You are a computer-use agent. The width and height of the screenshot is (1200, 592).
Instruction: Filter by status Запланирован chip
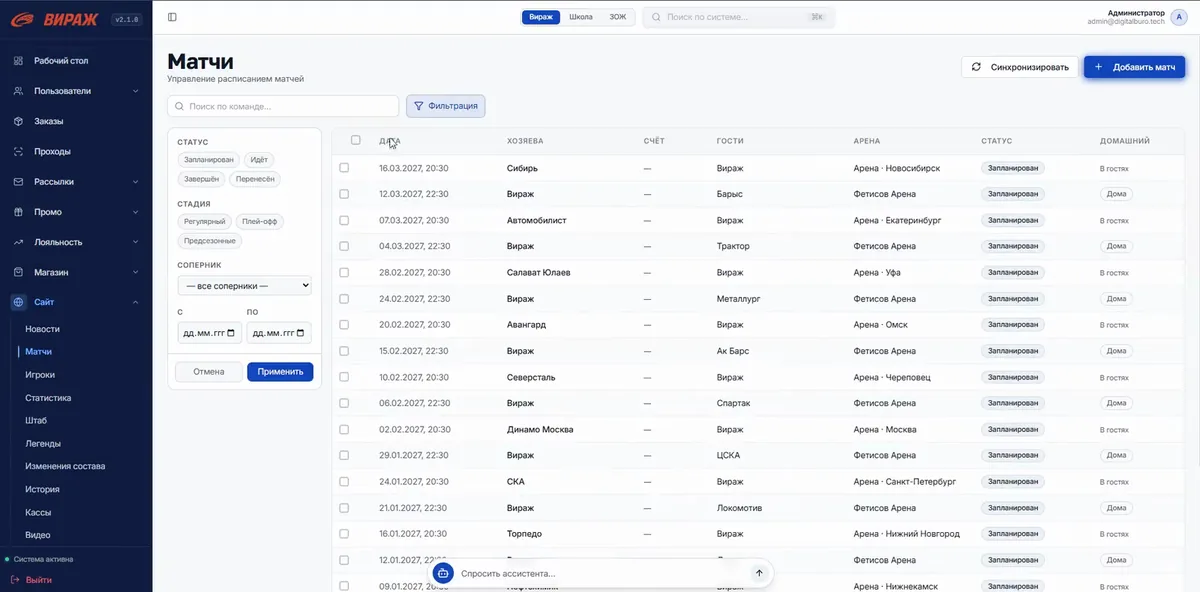[x=209, y=160]
